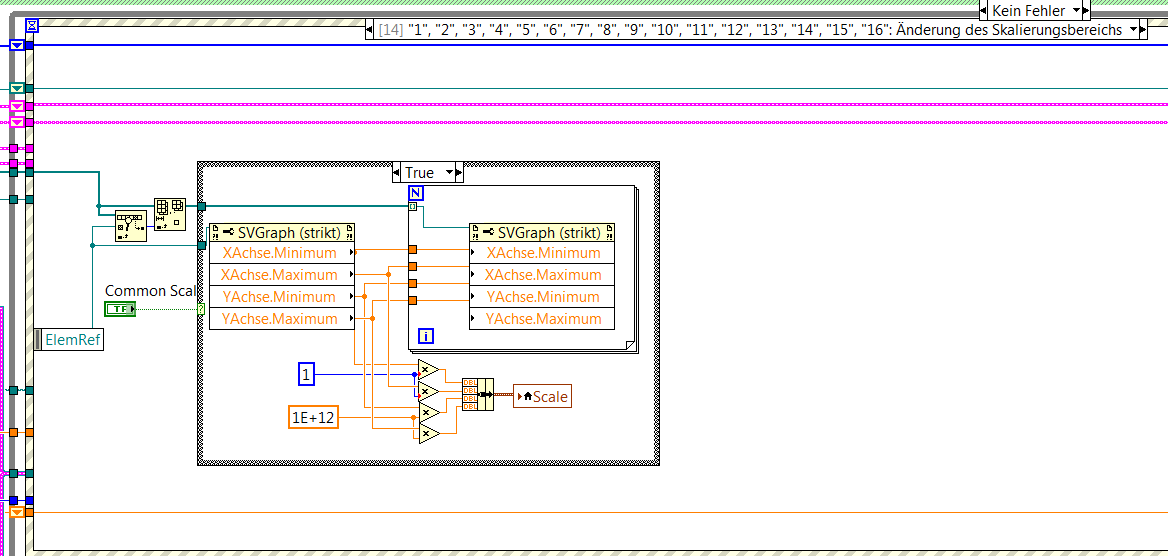
Task: Click the ElemRef event data node
Action: point(69,339)
